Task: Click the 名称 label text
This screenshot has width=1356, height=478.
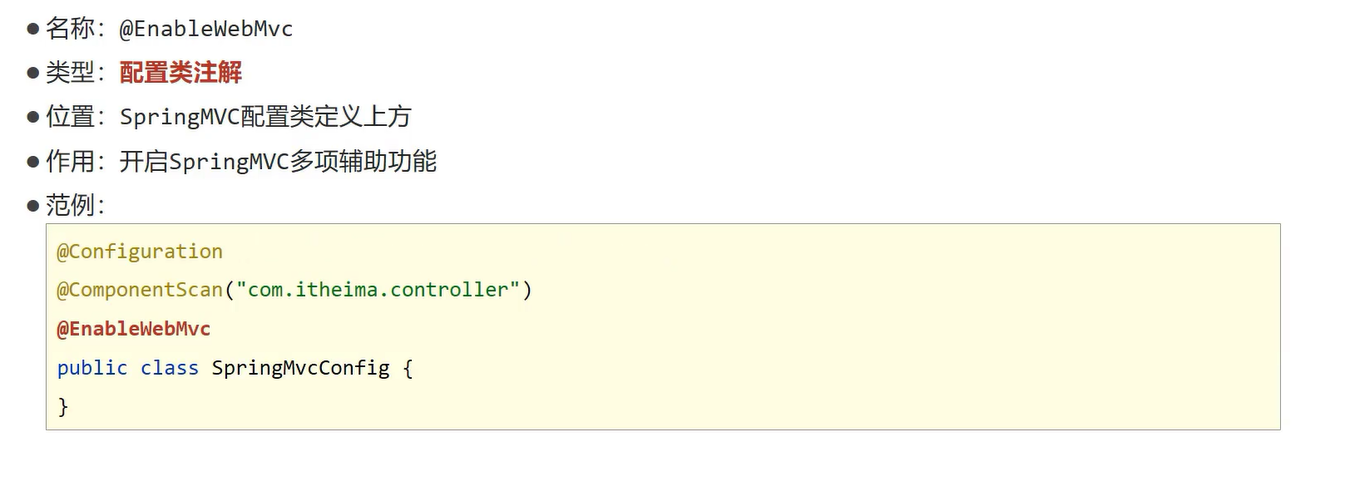Action: point(70,29)
